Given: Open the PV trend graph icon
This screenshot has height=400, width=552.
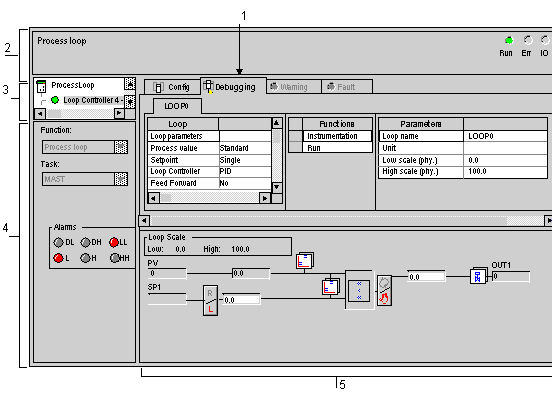Looking at the screenshot, I should 305,261.
